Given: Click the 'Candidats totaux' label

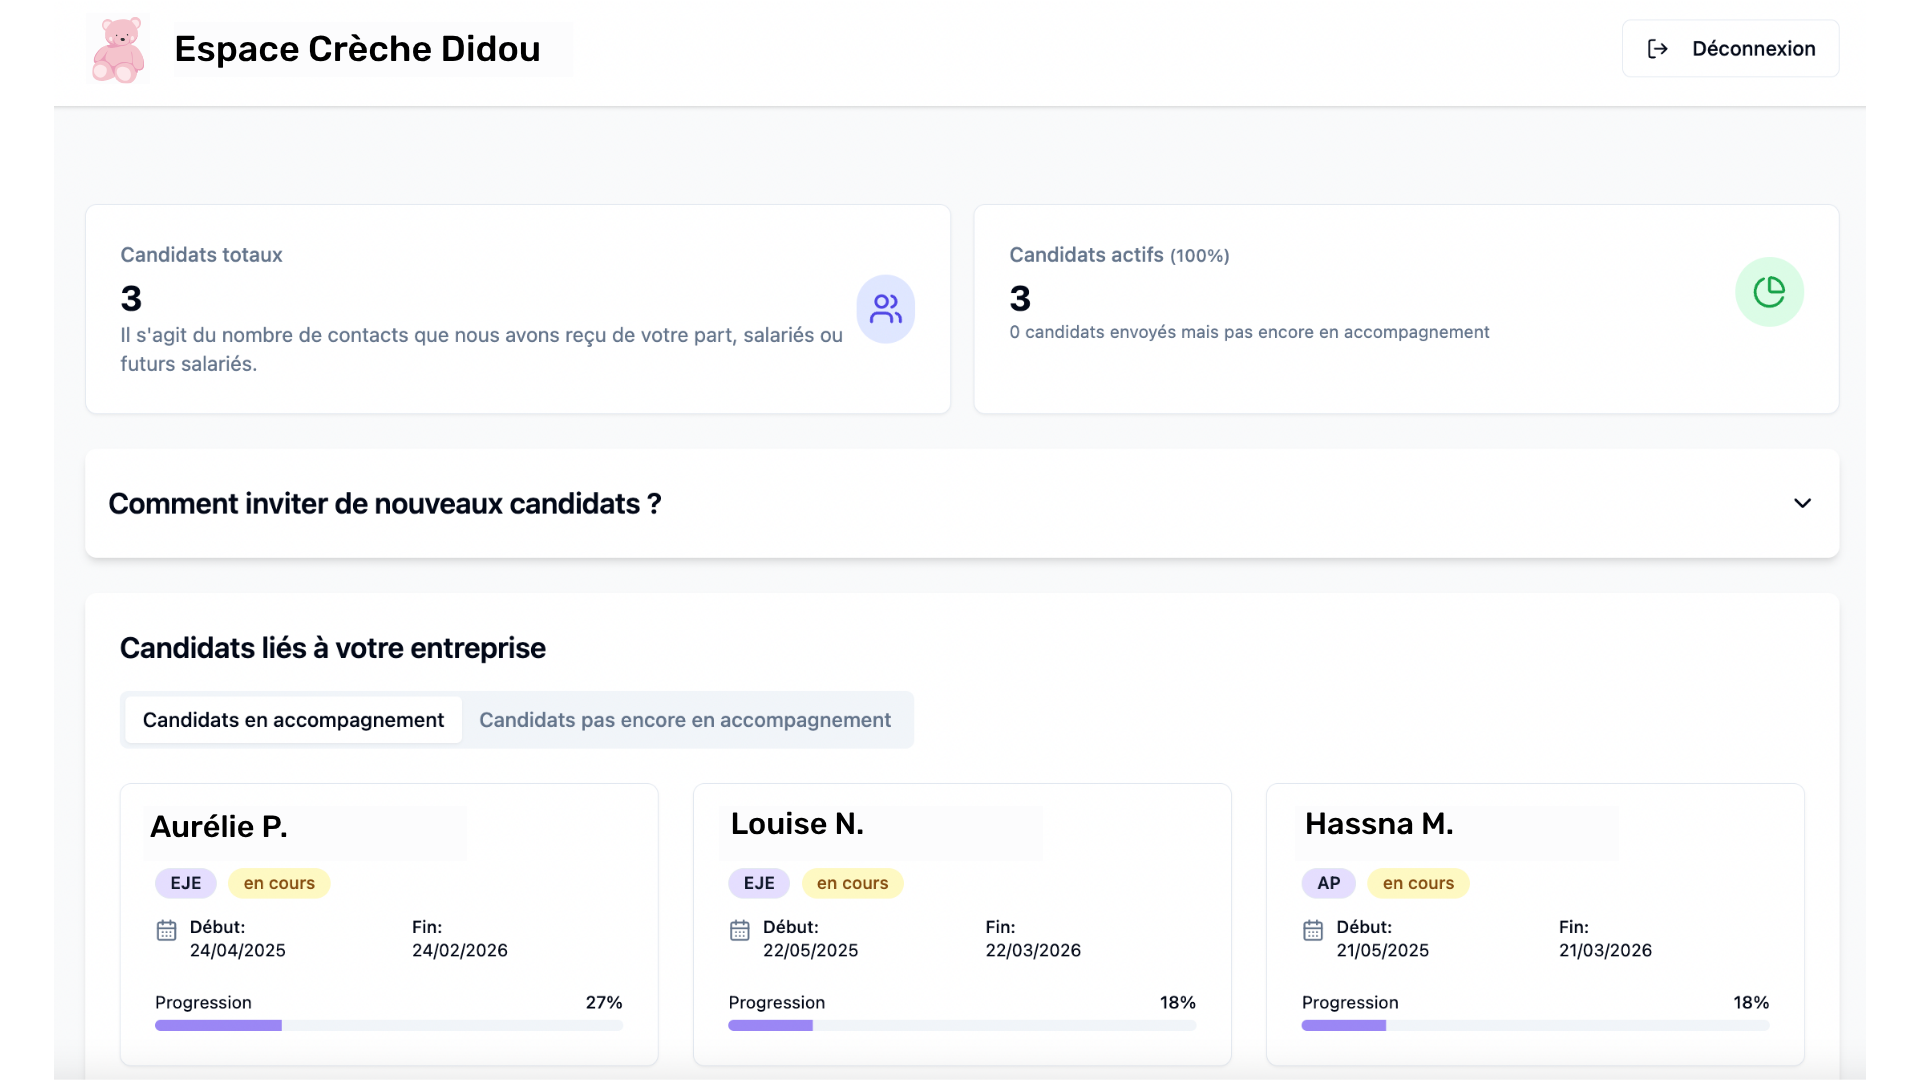Looking at the screenshot, I should 201,255.
